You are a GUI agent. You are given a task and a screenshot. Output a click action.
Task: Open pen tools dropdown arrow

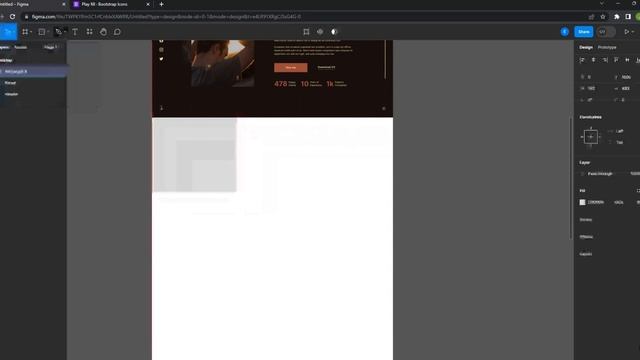tap(65, 32)
